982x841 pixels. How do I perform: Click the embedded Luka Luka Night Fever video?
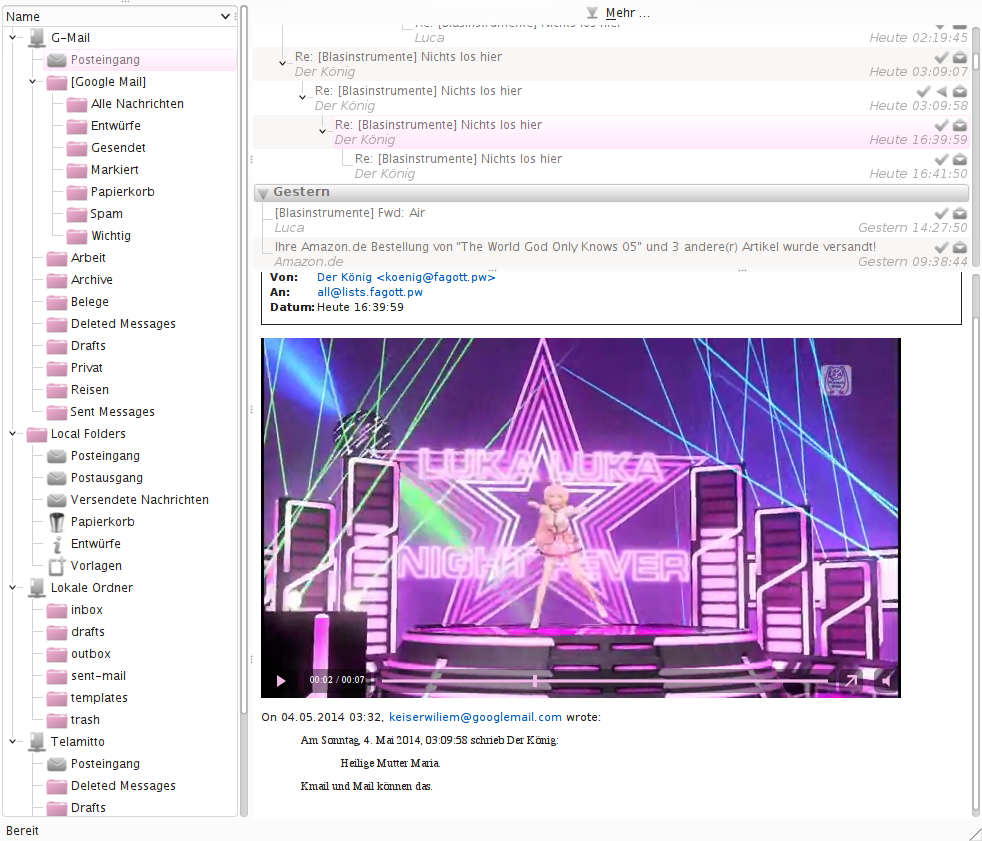click(581, 518)
